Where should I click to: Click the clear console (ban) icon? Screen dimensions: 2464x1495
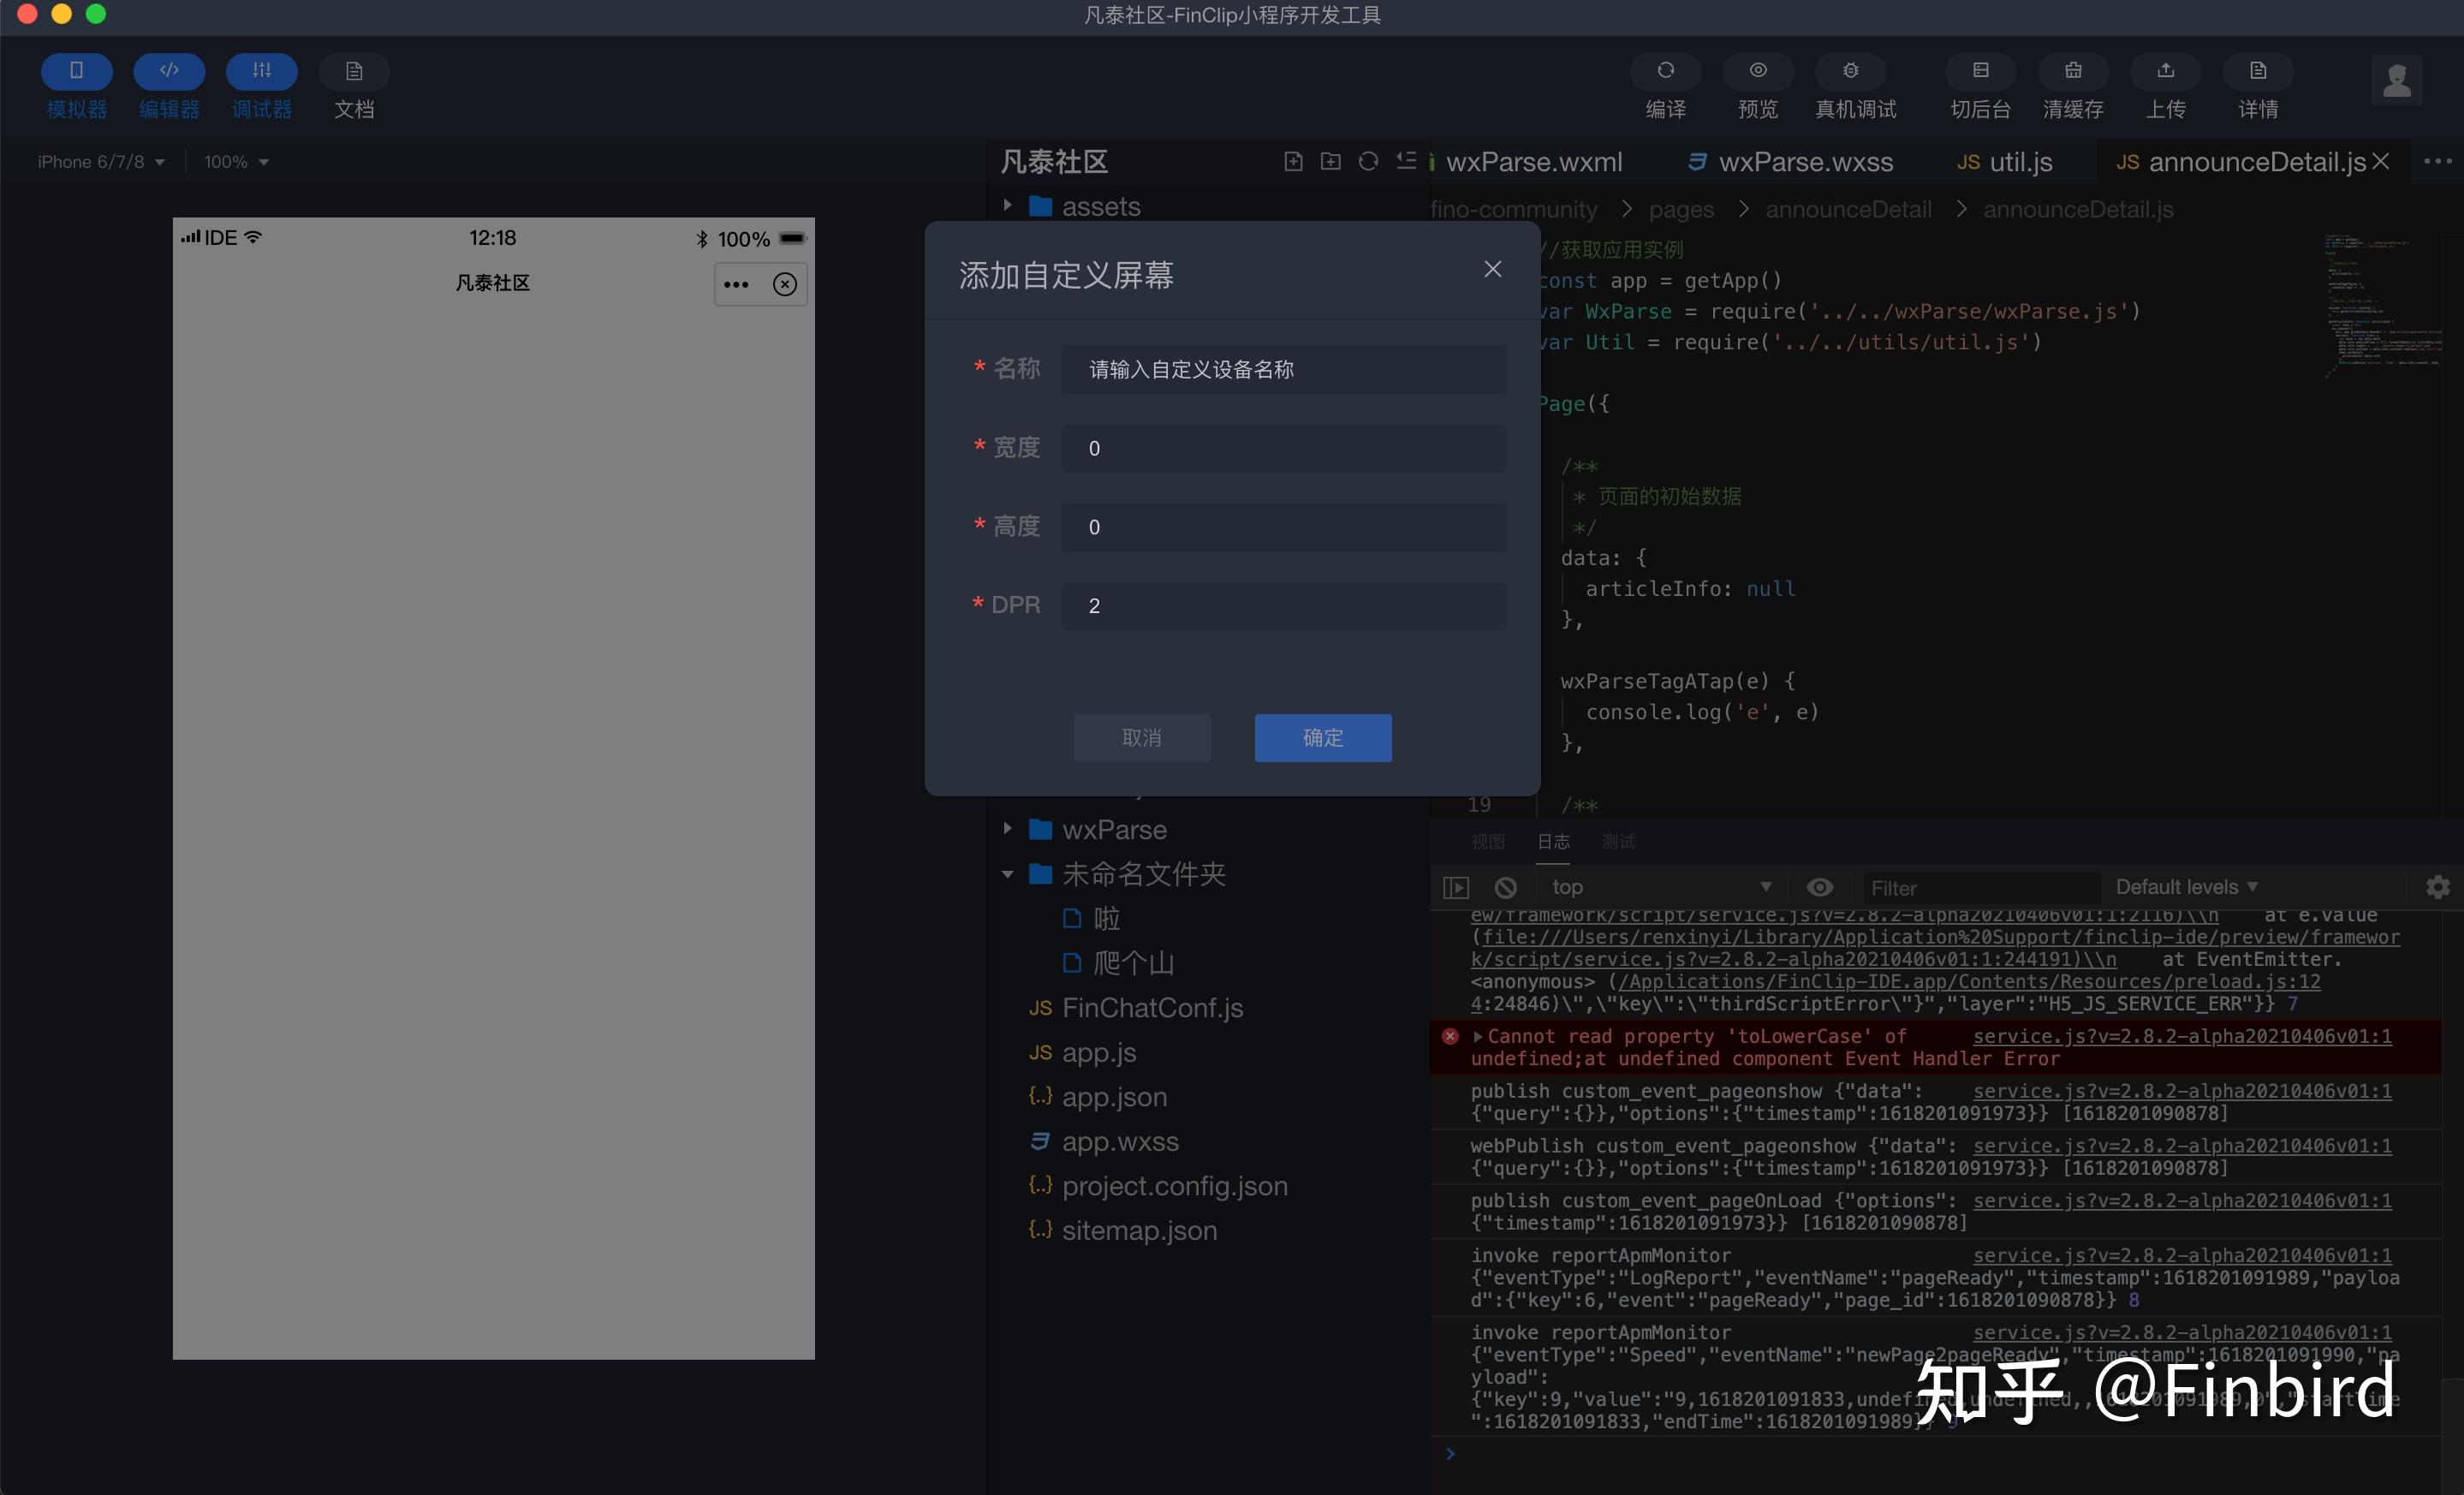click(1505, 887)
